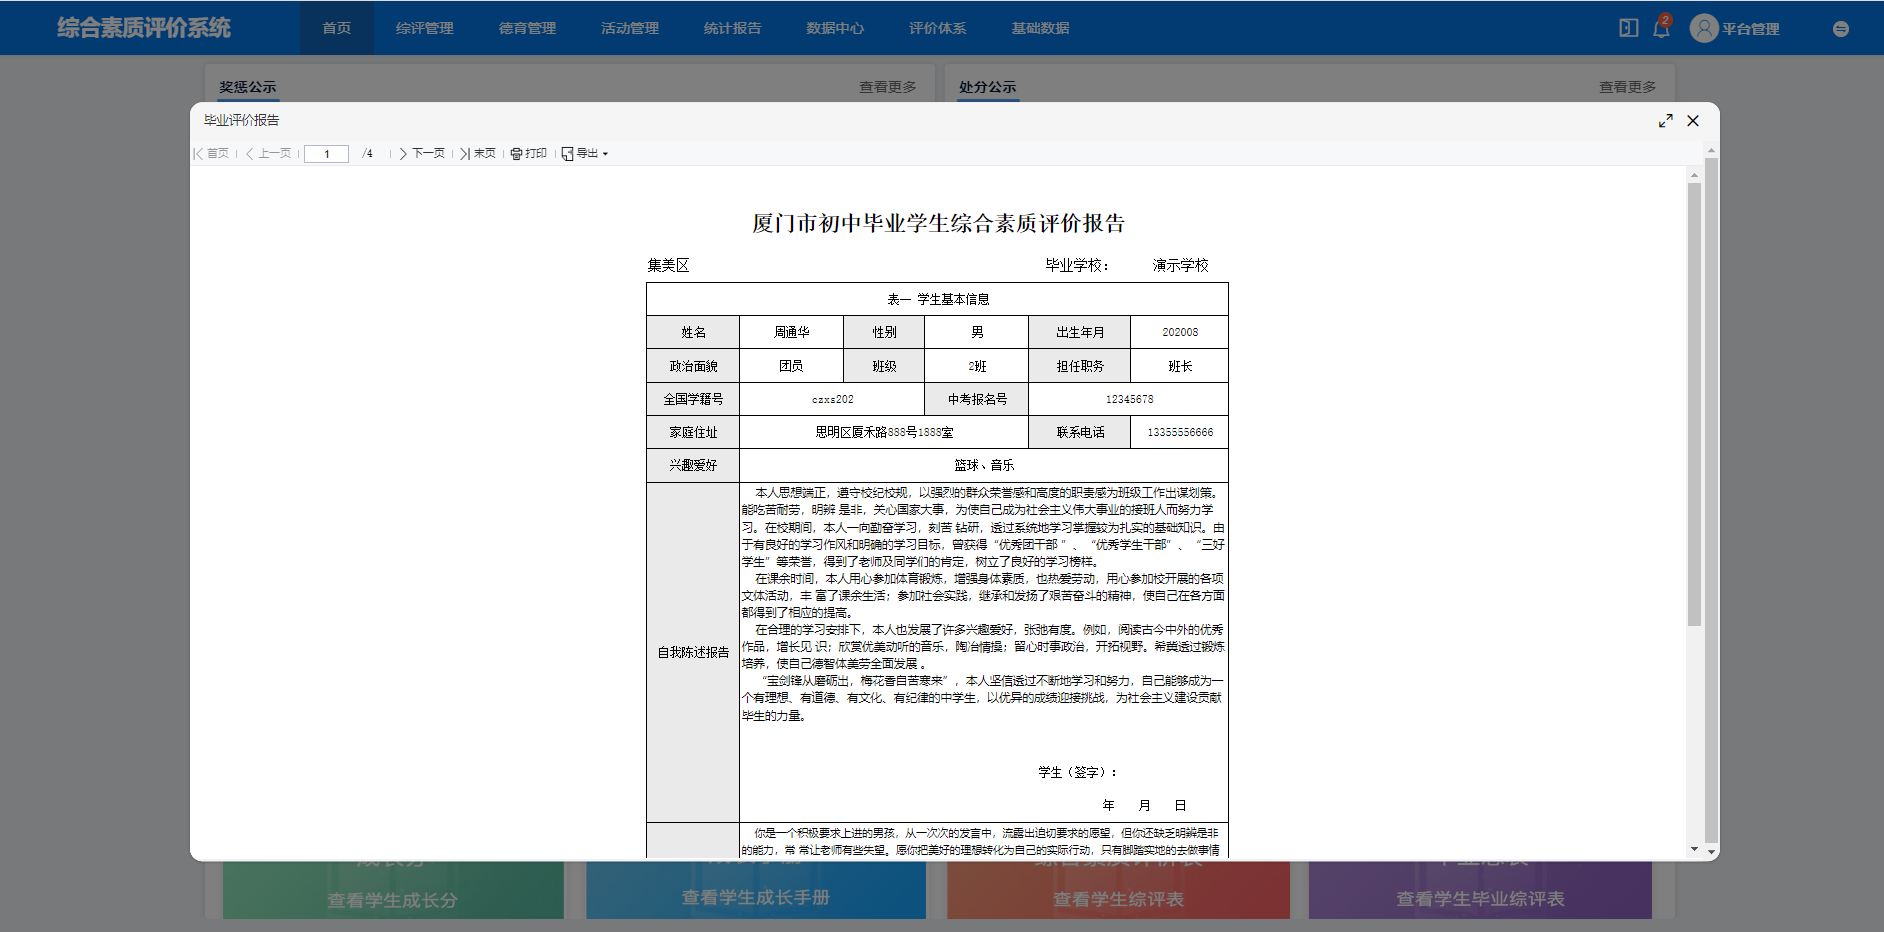Click the 综合素质评价系统 logo title

[144, 28]
